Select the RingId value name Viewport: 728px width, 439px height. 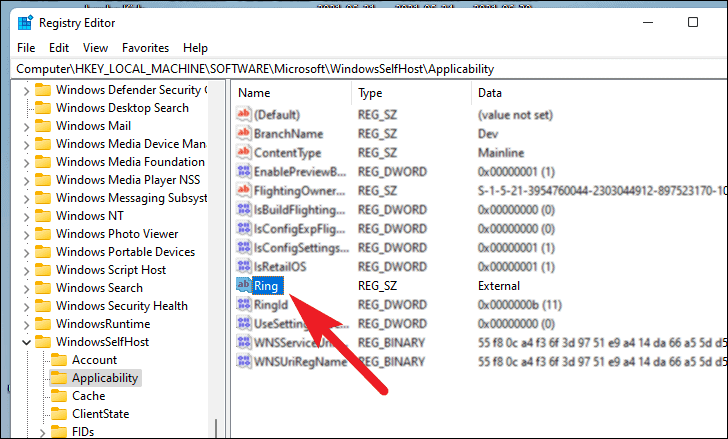click(271, 305)
